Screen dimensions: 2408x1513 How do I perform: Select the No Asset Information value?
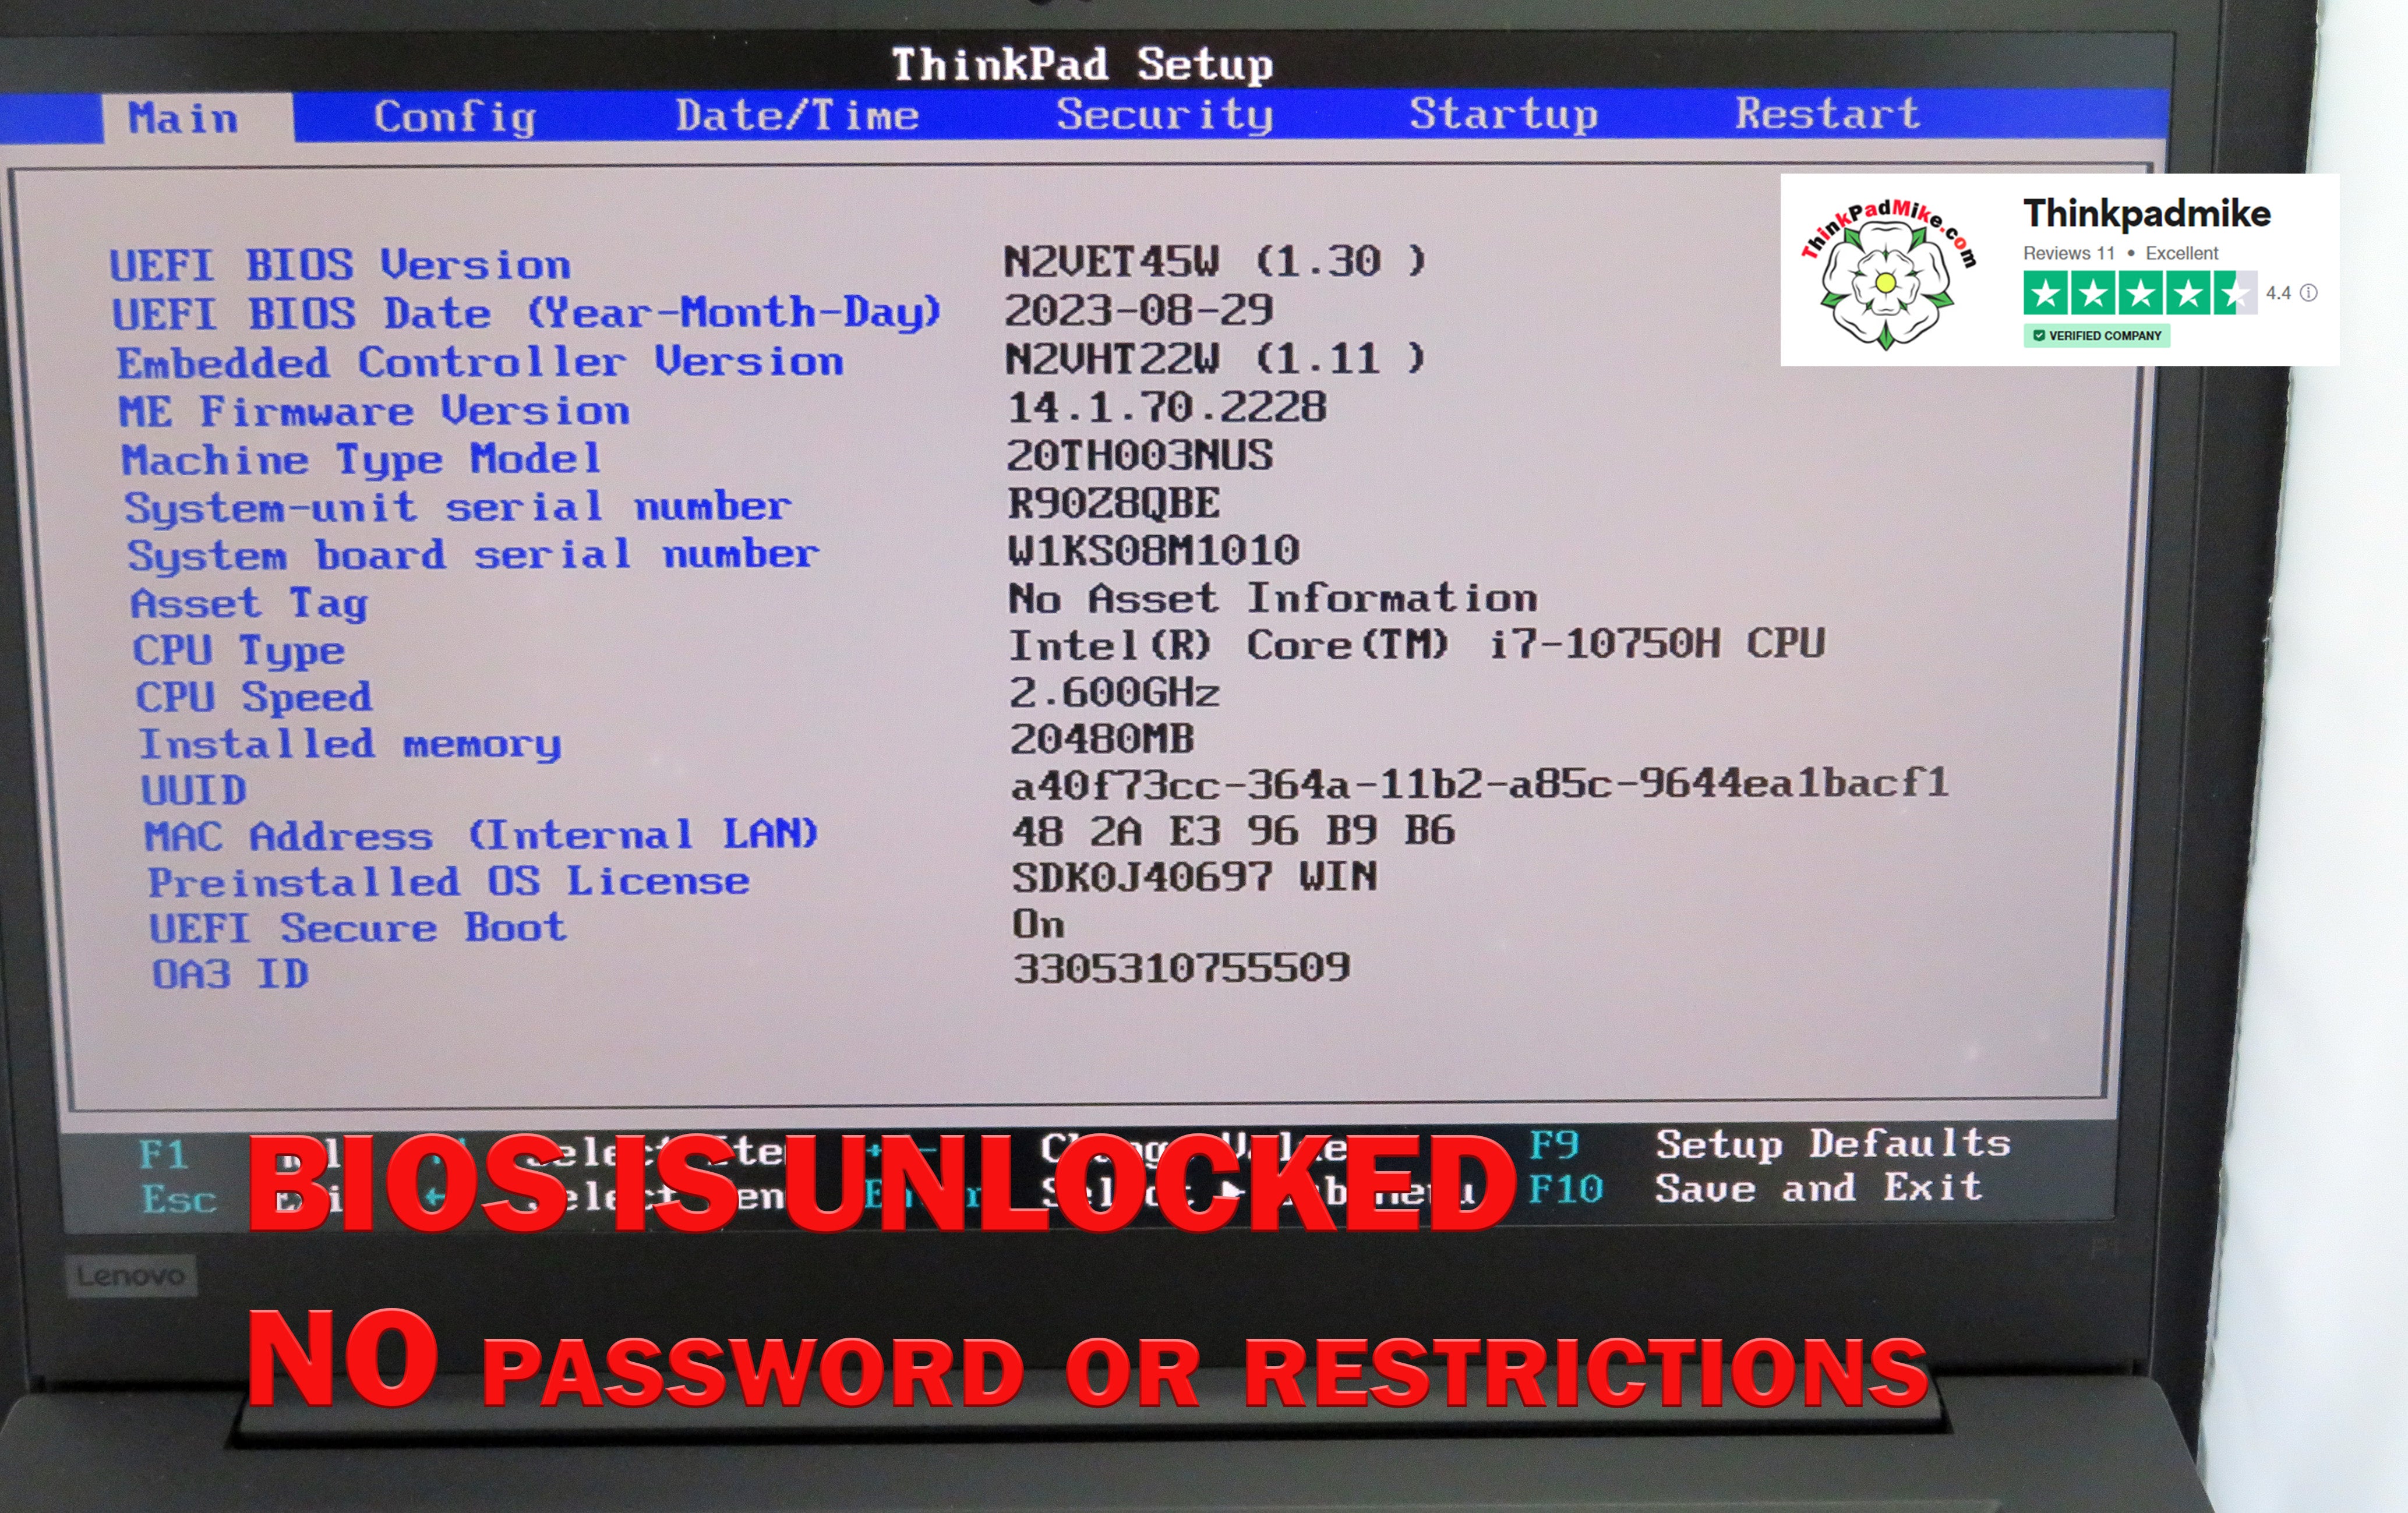pos(1273,598)
